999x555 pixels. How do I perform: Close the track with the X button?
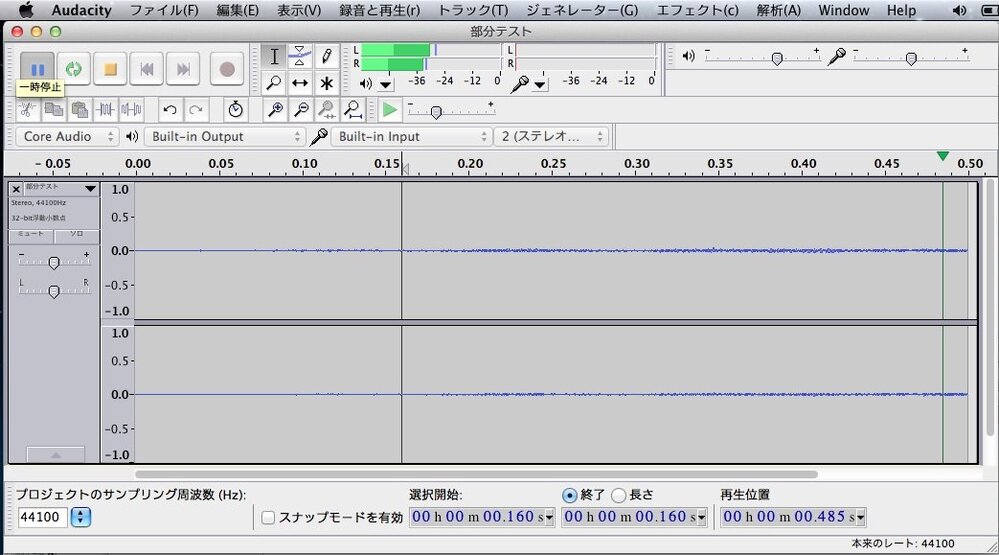pyautogui.click(x=17, y=189)
